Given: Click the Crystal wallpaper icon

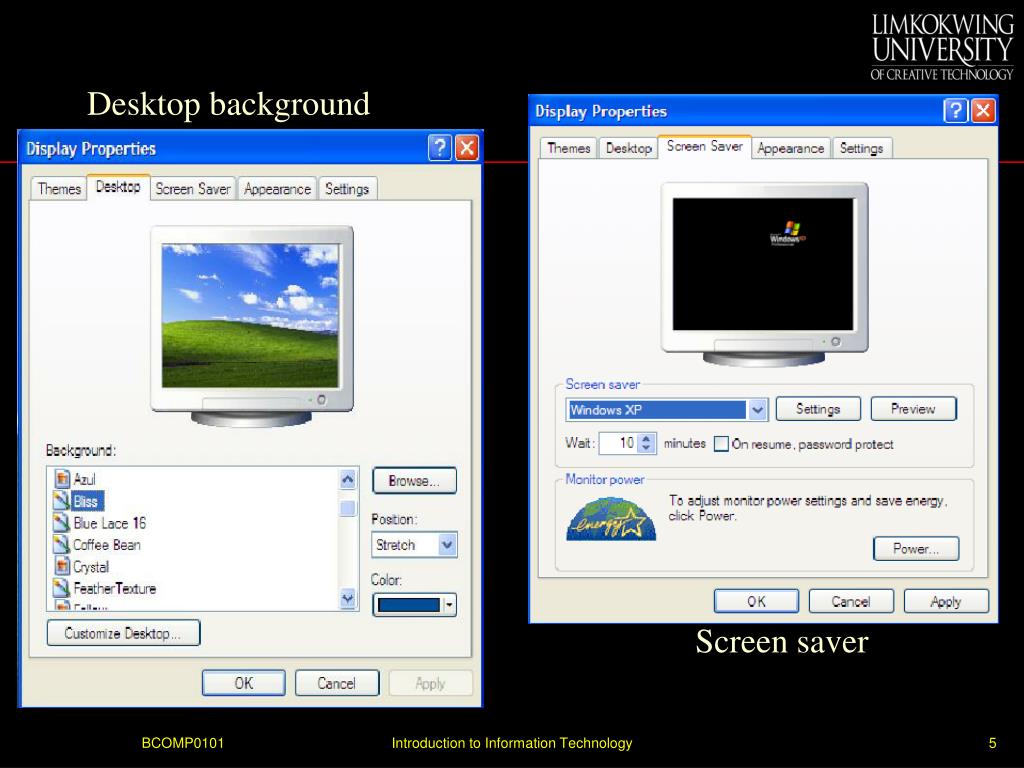Looking at the screenshot, I should point(62,566).
